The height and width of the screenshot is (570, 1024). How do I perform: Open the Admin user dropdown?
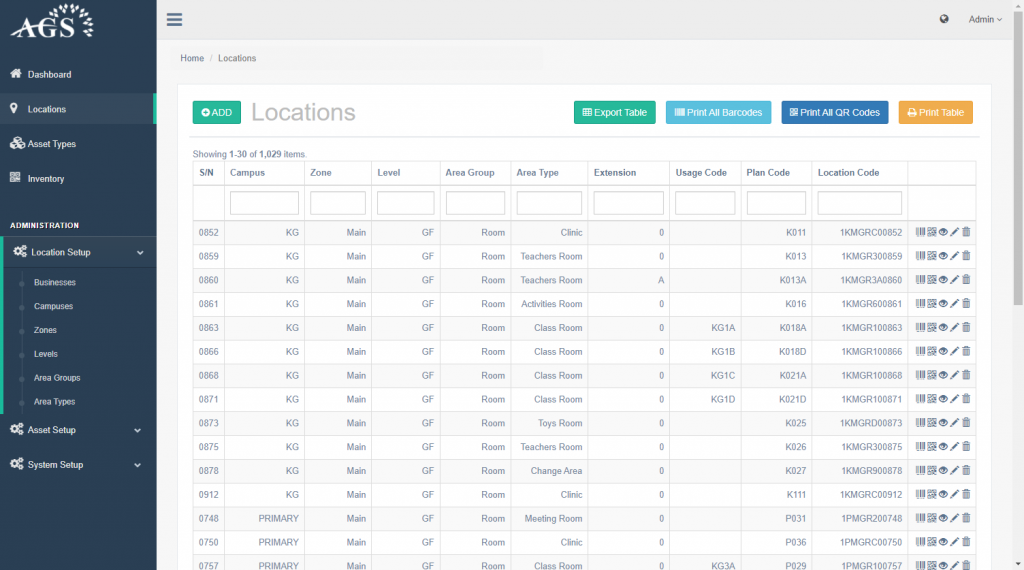984,19
